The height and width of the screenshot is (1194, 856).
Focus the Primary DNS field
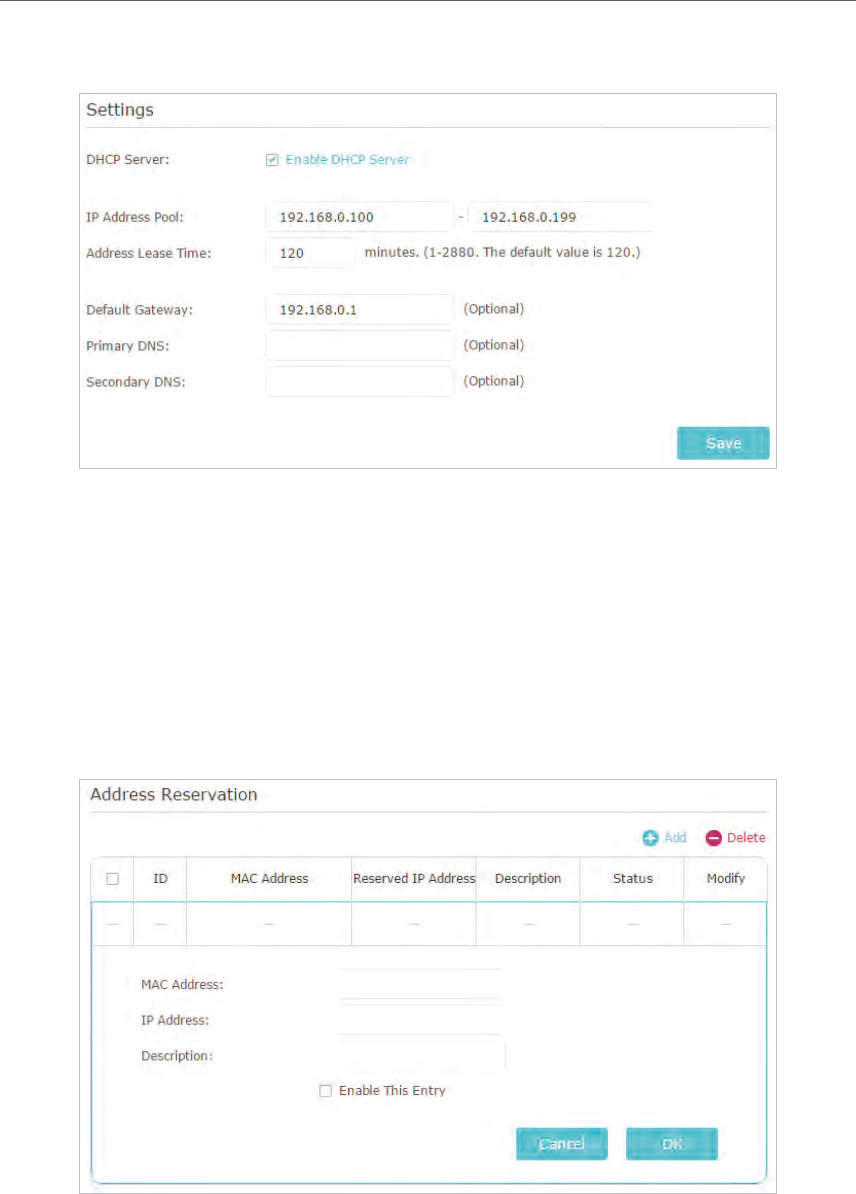[x=359, y=346]
